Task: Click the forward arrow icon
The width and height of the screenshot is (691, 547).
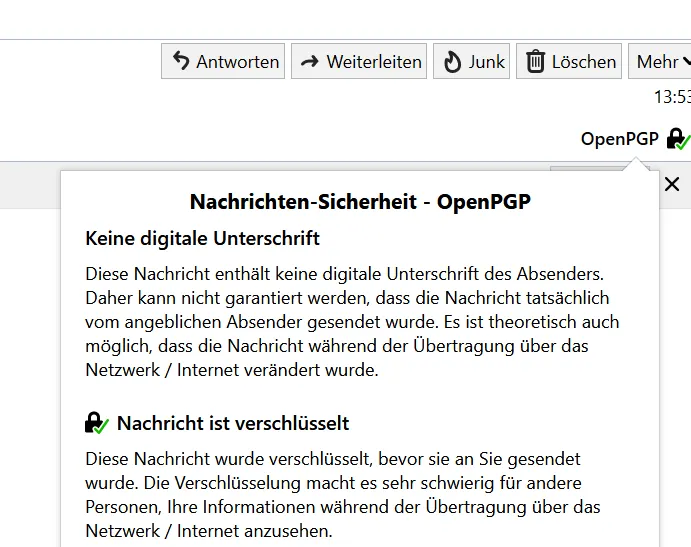Action: pyautogui.click(x=310, y=62)
